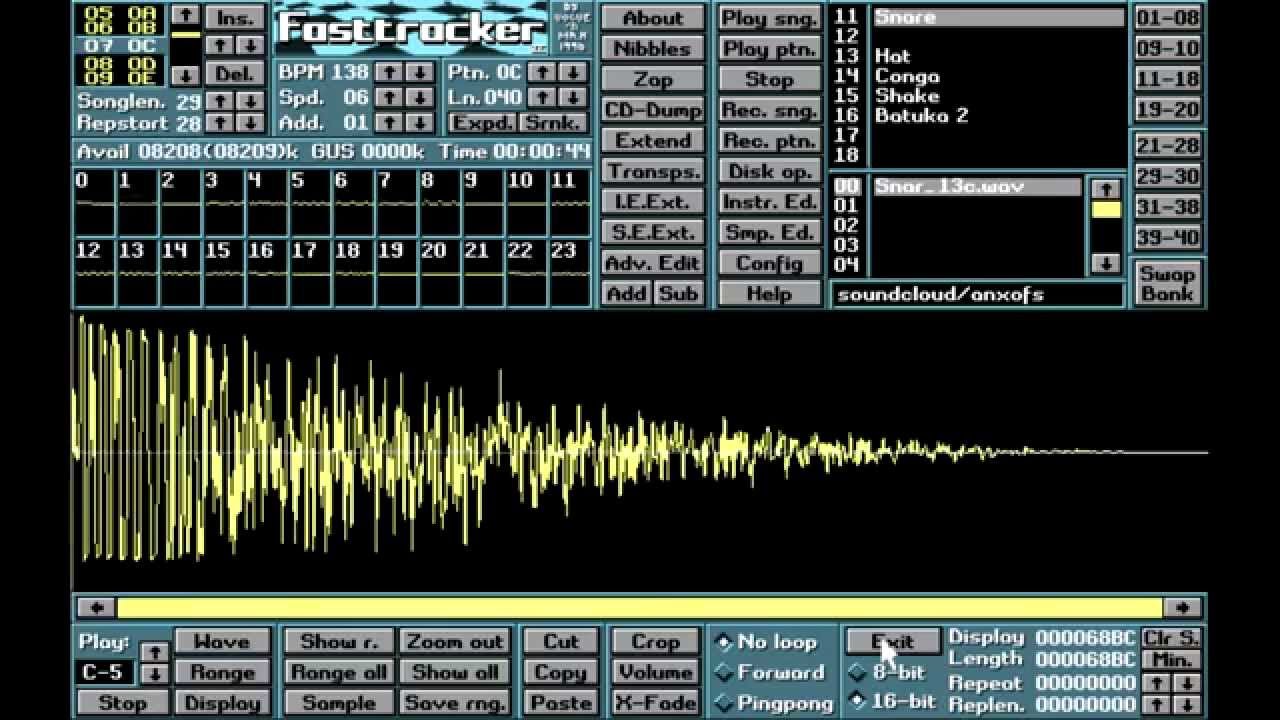
Task: Open instrument bank 21-28
Action: pyautogui.click(x=1167, y=146)
